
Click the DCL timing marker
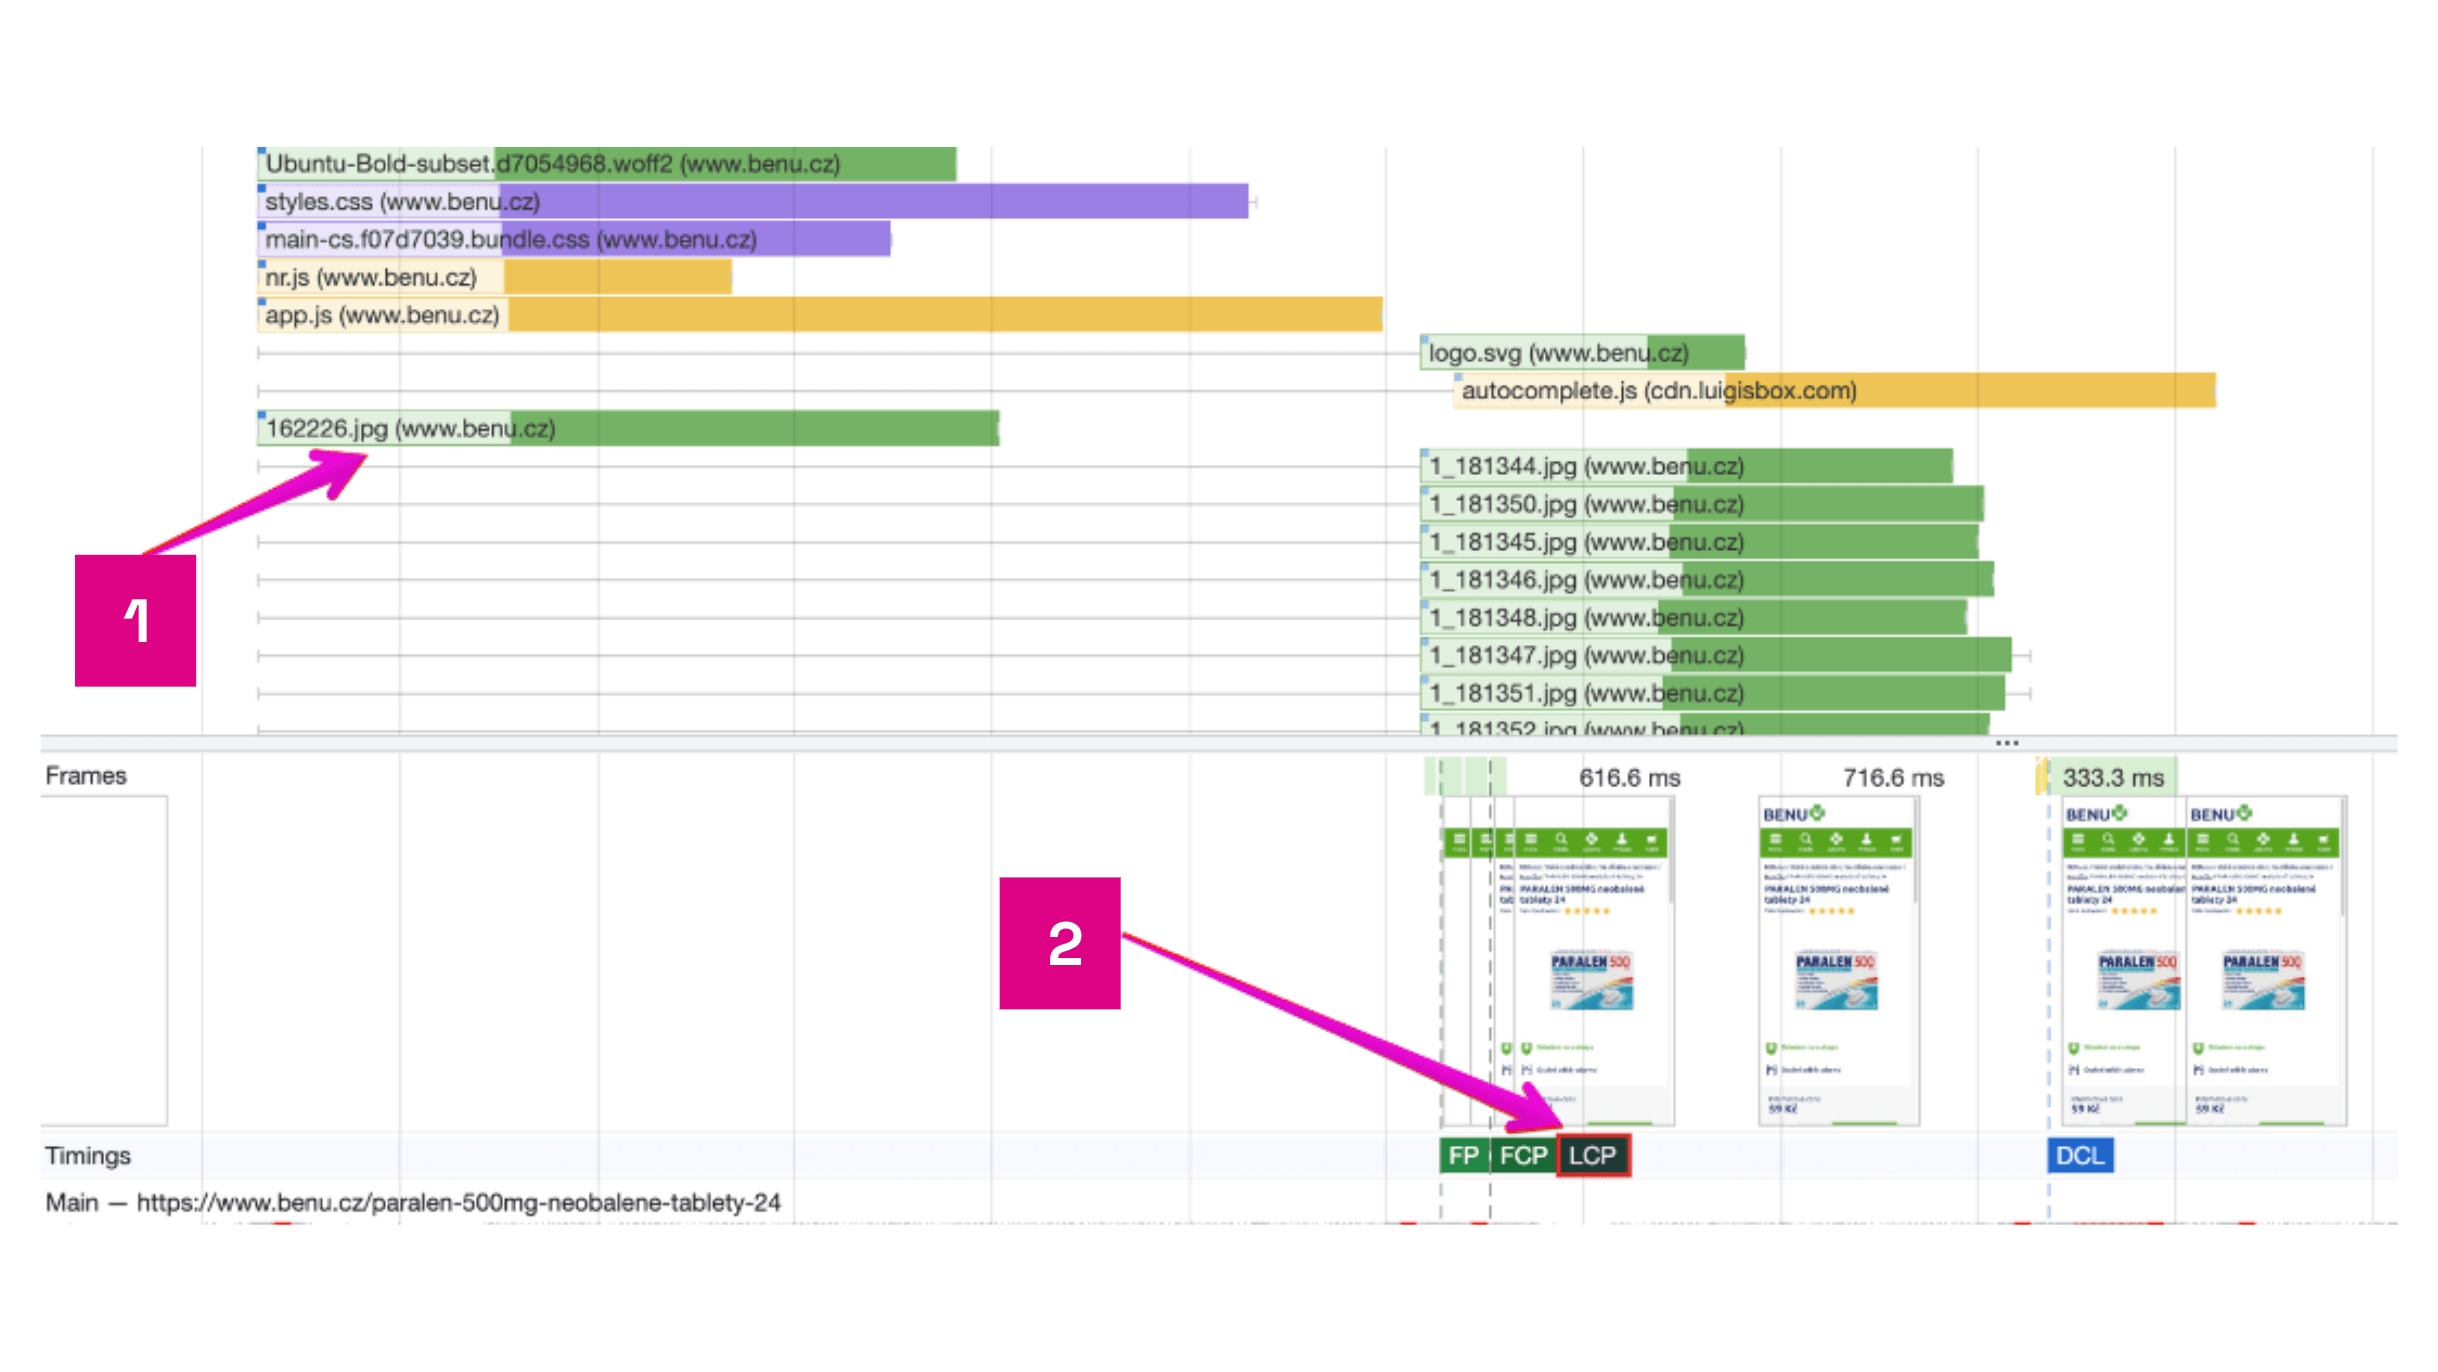coord(2079,1156)
